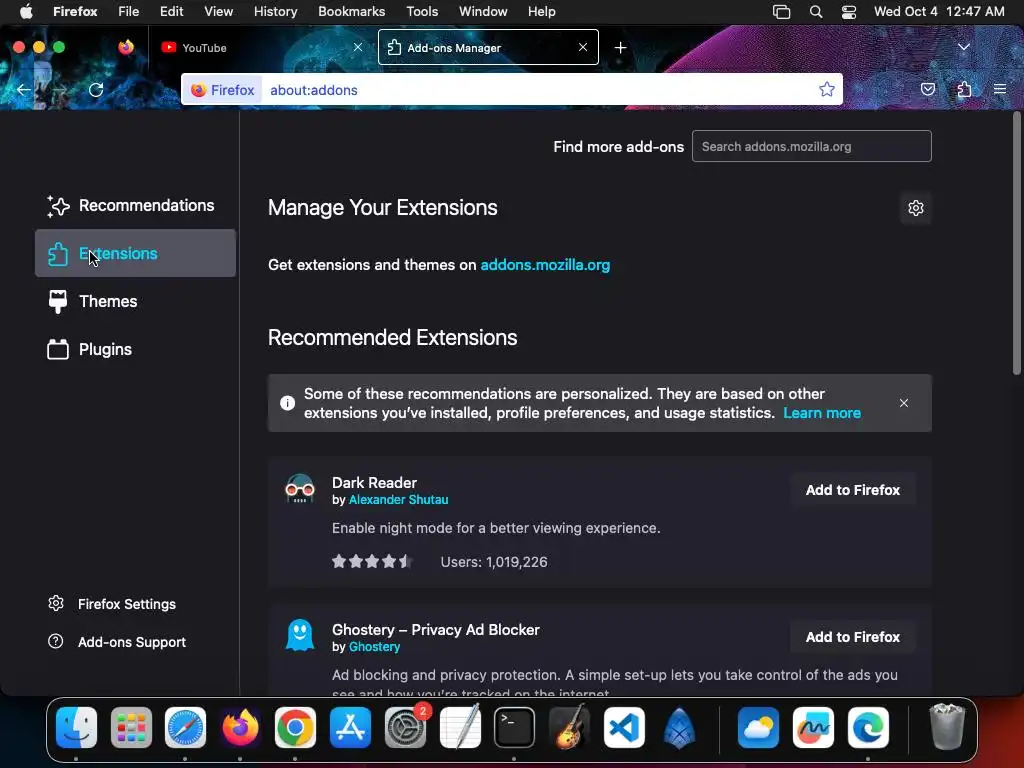This screenshot has height=768, width=1024.
Task: Click Dark Reader star rating
Action: click(372, 562)
